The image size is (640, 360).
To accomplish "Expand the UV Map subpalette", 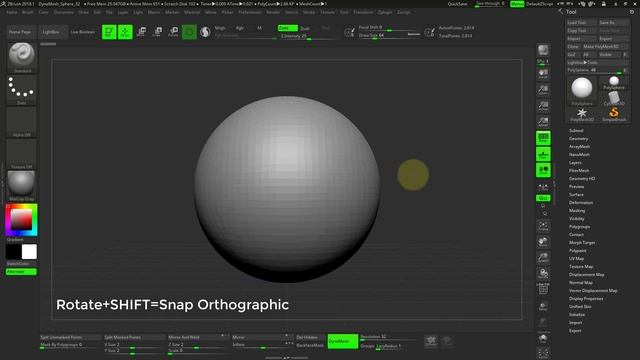I will pos(576,259).
